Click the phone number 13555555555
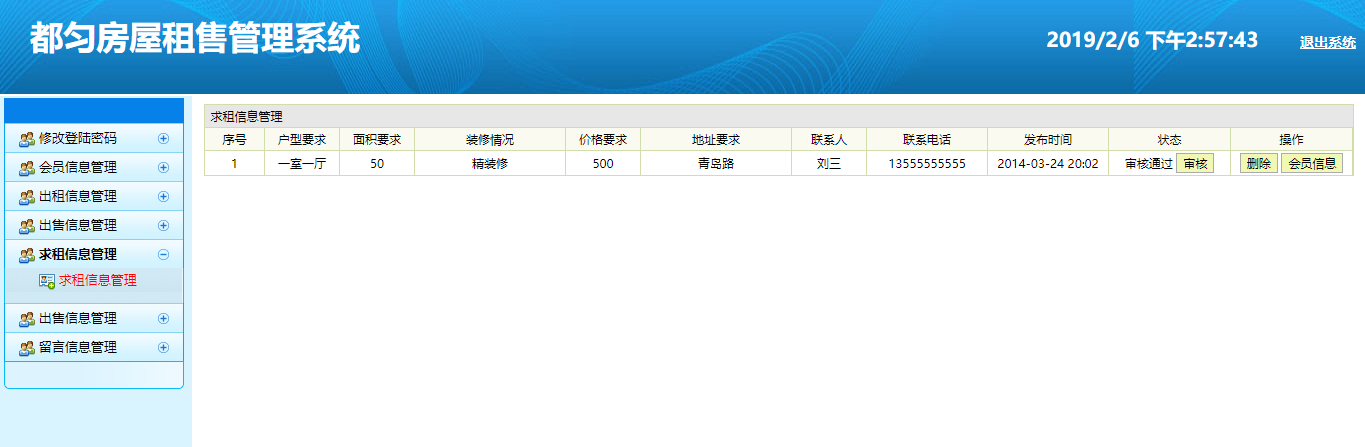The height and width of the screenshot is (447, 1365). tap(927, 163)
